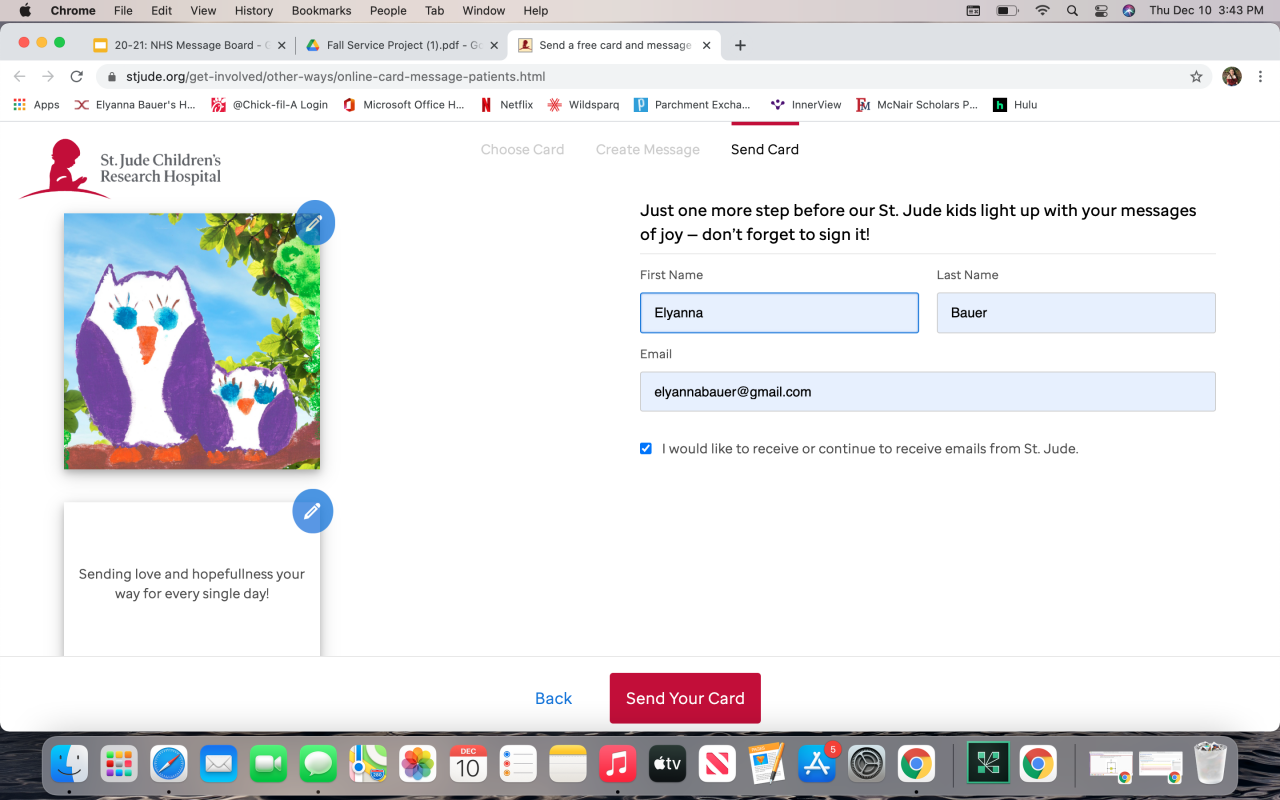Open the Hulu bookmark

coord(1014,104)
